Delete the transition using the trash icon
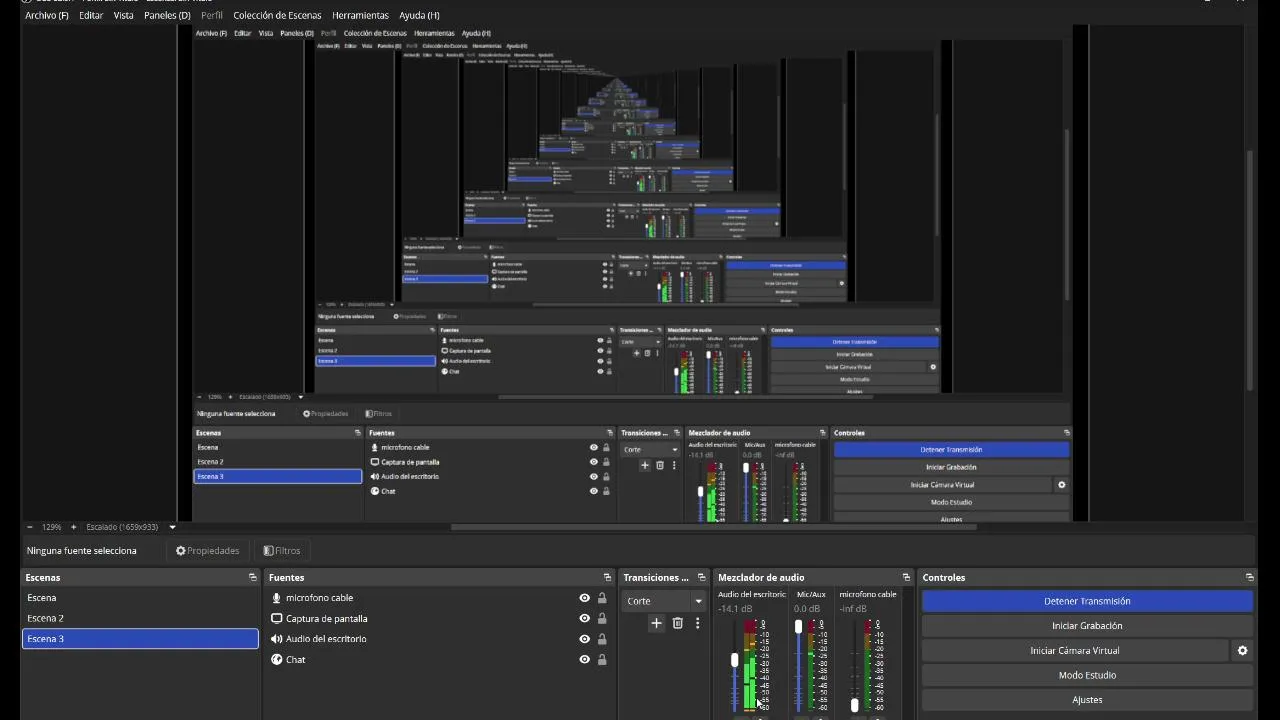 pyautogui.click(x=677, y=623)
